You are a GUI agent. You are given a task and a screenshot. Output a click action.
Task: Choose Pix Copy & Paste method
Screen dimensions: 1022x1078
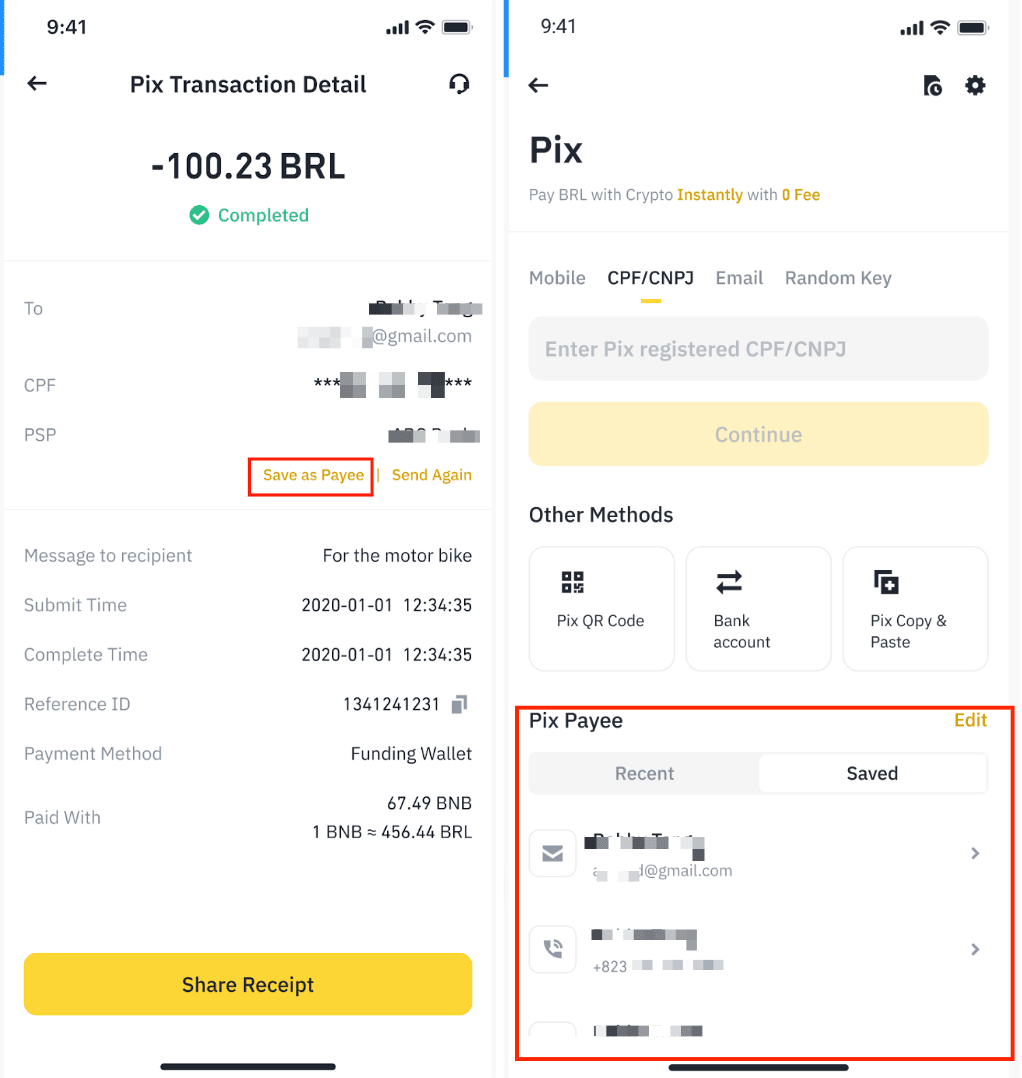click(915, 608)
